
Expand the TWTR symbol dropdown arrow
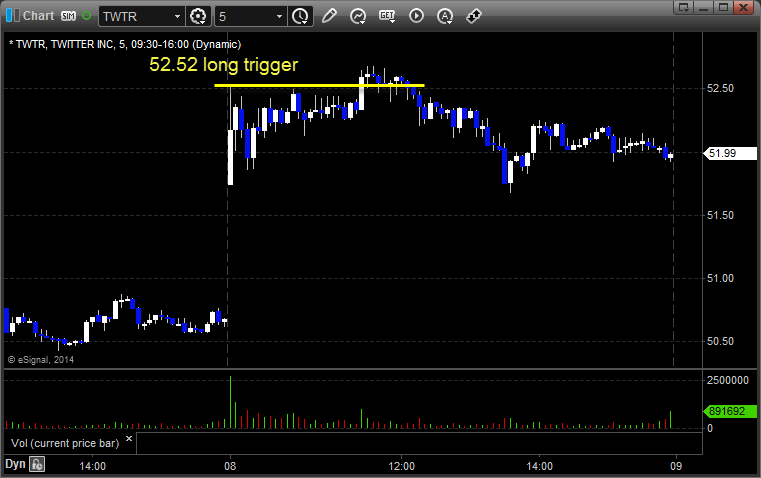[177, 16]
